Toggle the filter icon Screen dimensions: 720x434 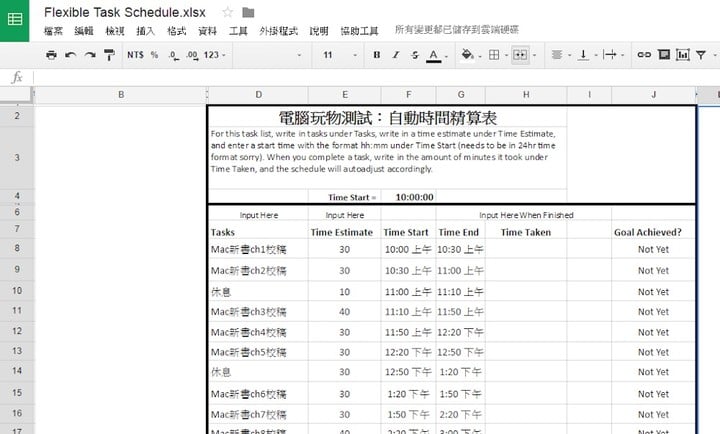click(x=701, y=55)
